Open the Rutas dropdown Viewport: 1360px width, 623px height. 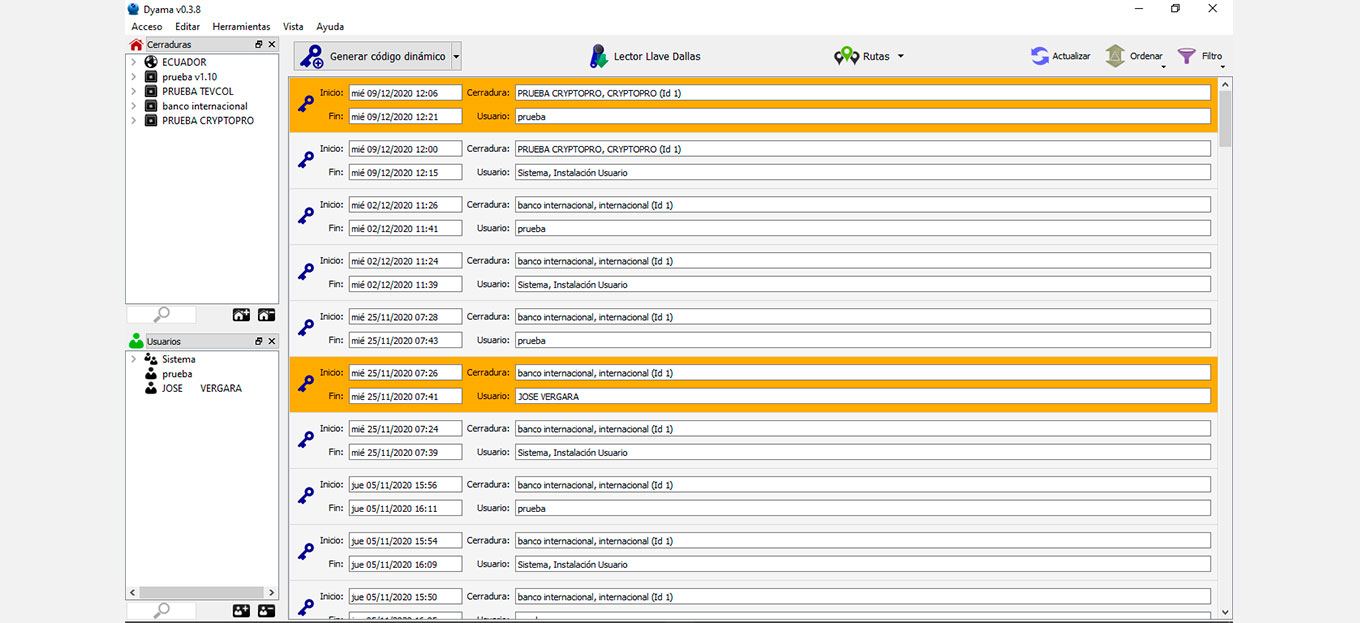870,57
